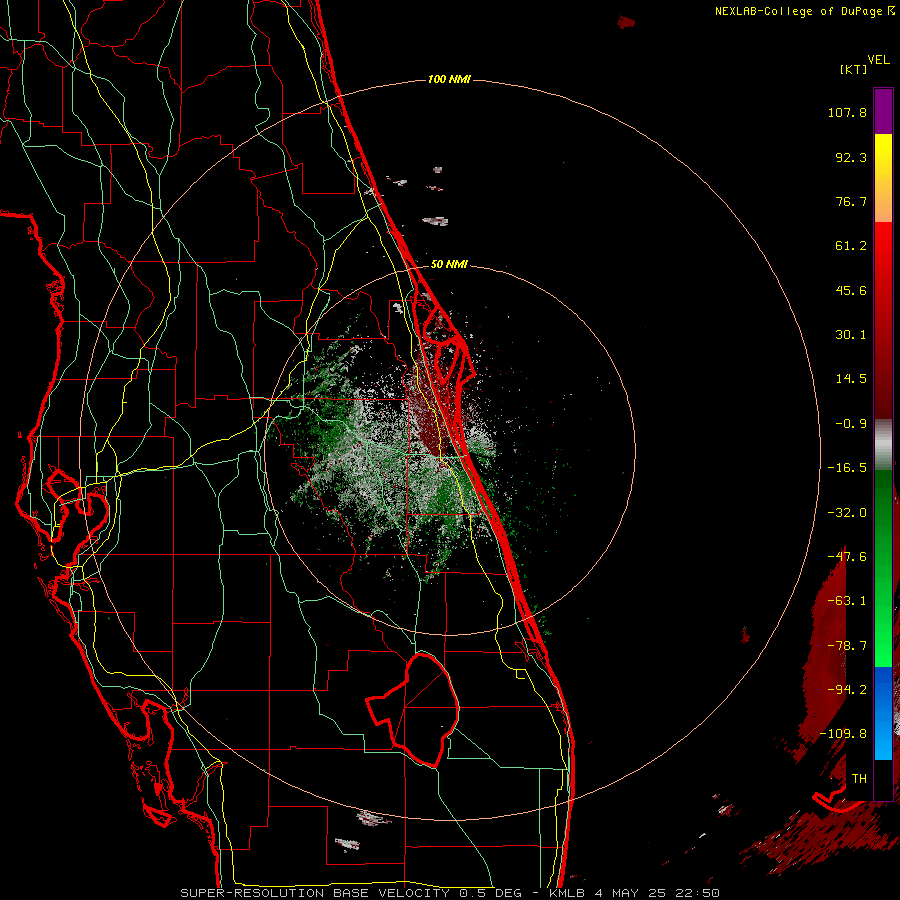Select the -94.2 legend value
This screenshot has height=900, width=900.
click(x=847, y=690)
